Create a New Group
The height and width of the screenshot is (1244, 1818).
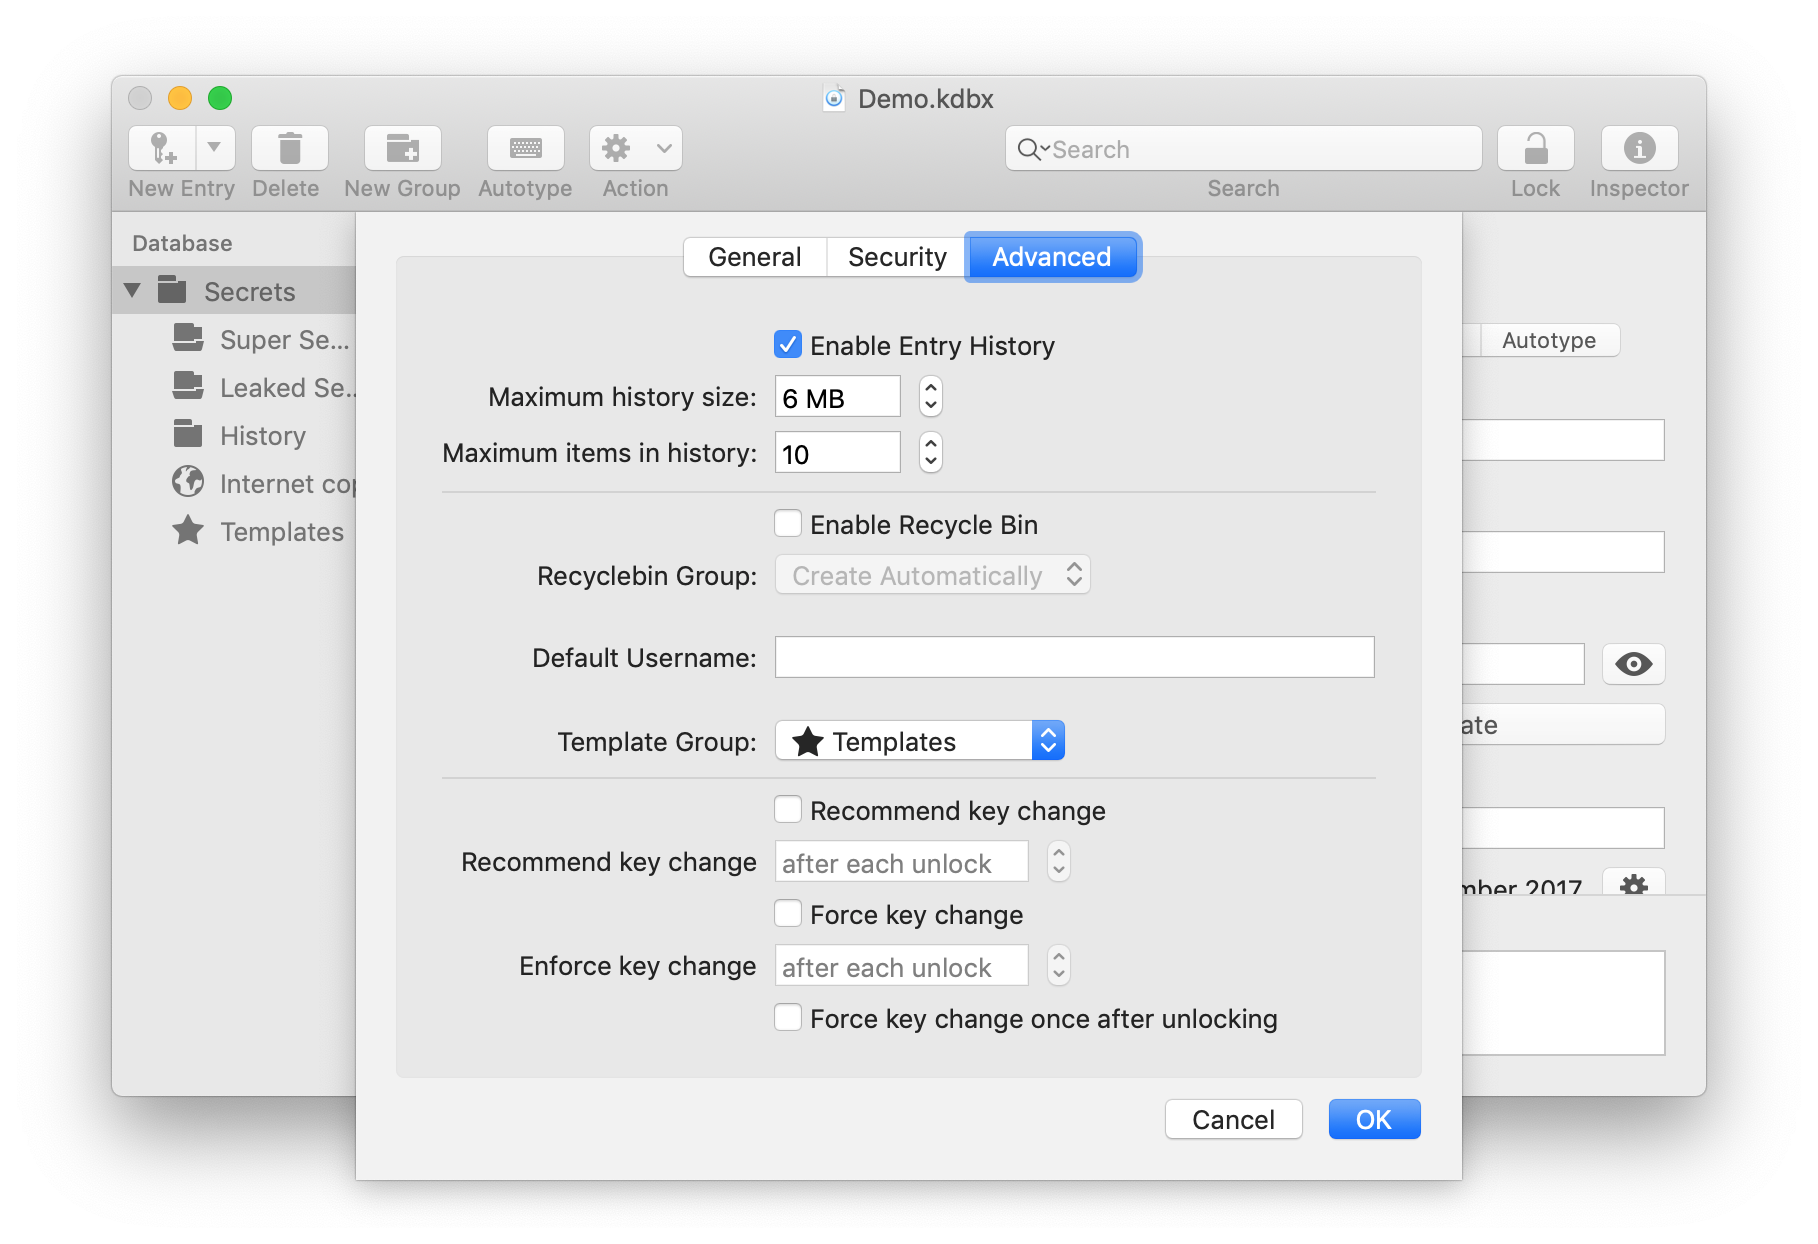(403, 148)
